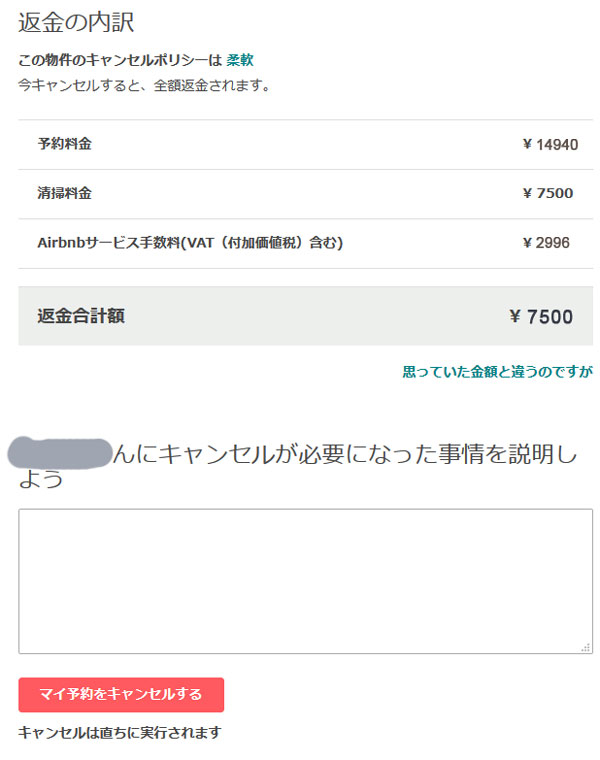Select the 予約料金 row label
The image size is (600, 760).
pyautogui.click(x=64, y=143)
